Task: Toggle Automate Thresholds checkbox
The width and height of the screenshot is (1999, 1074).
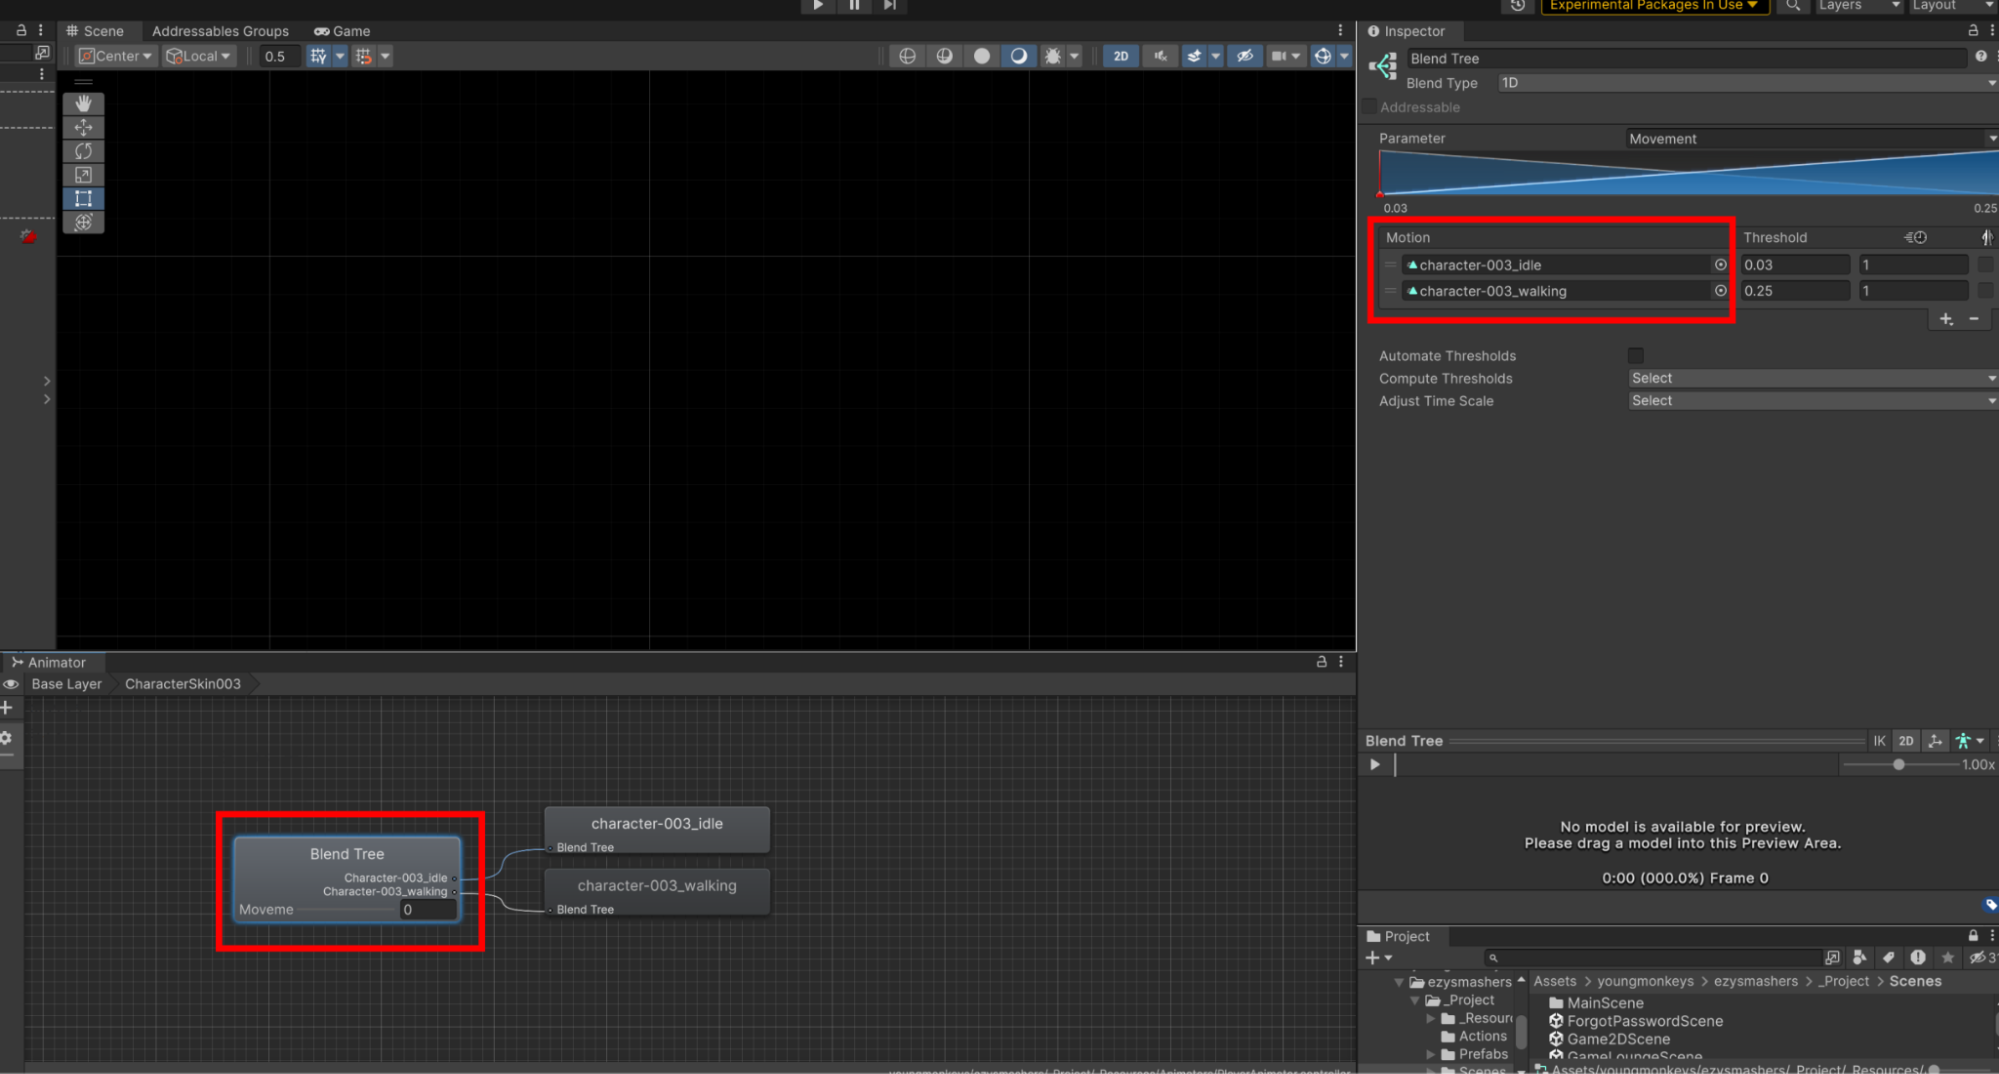Action: click(x=1635, y=355)
